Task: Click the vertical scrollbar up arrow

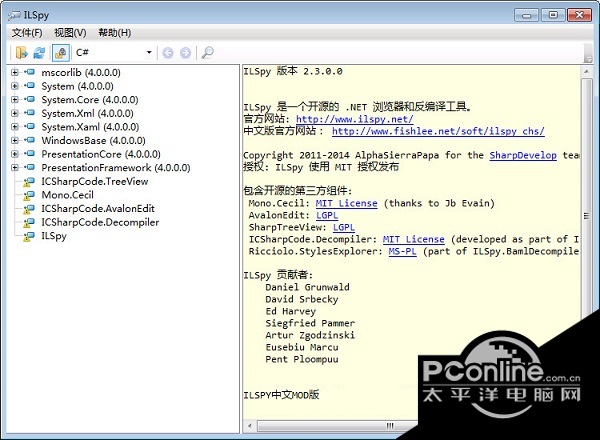Action: point(586,72)
